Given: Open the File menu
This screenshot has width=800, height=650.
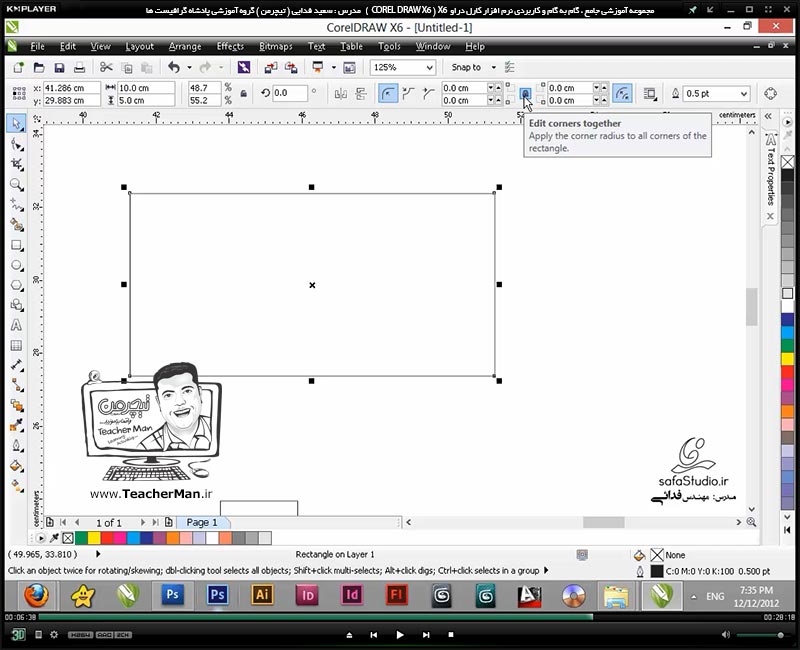Looking at the screenshot, I should click(x=37, y=46).
